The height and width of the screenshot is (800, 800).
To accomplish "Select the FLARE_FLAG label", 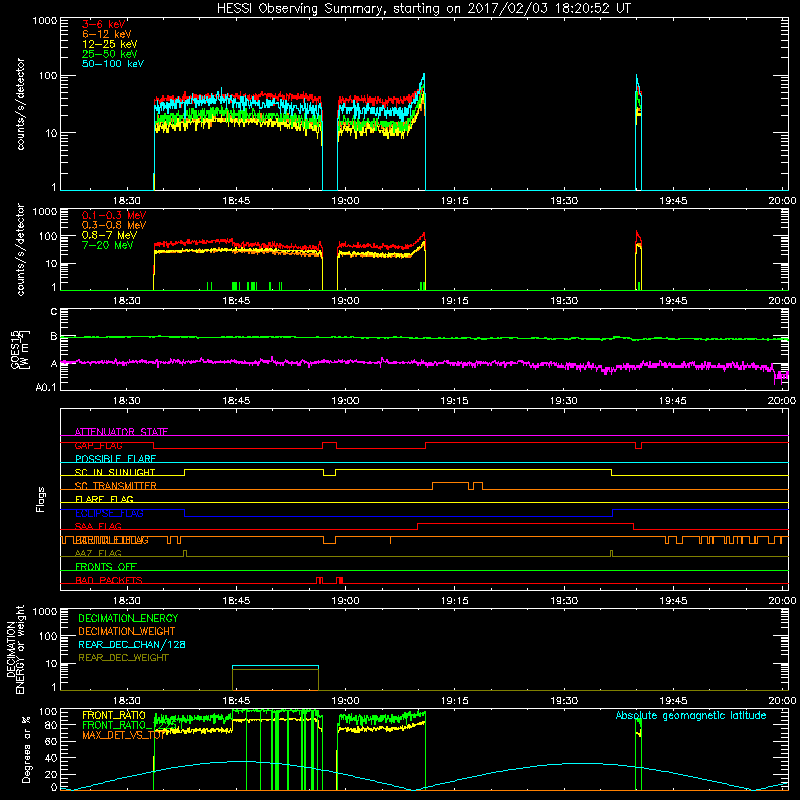I will [x=104, y=499].
